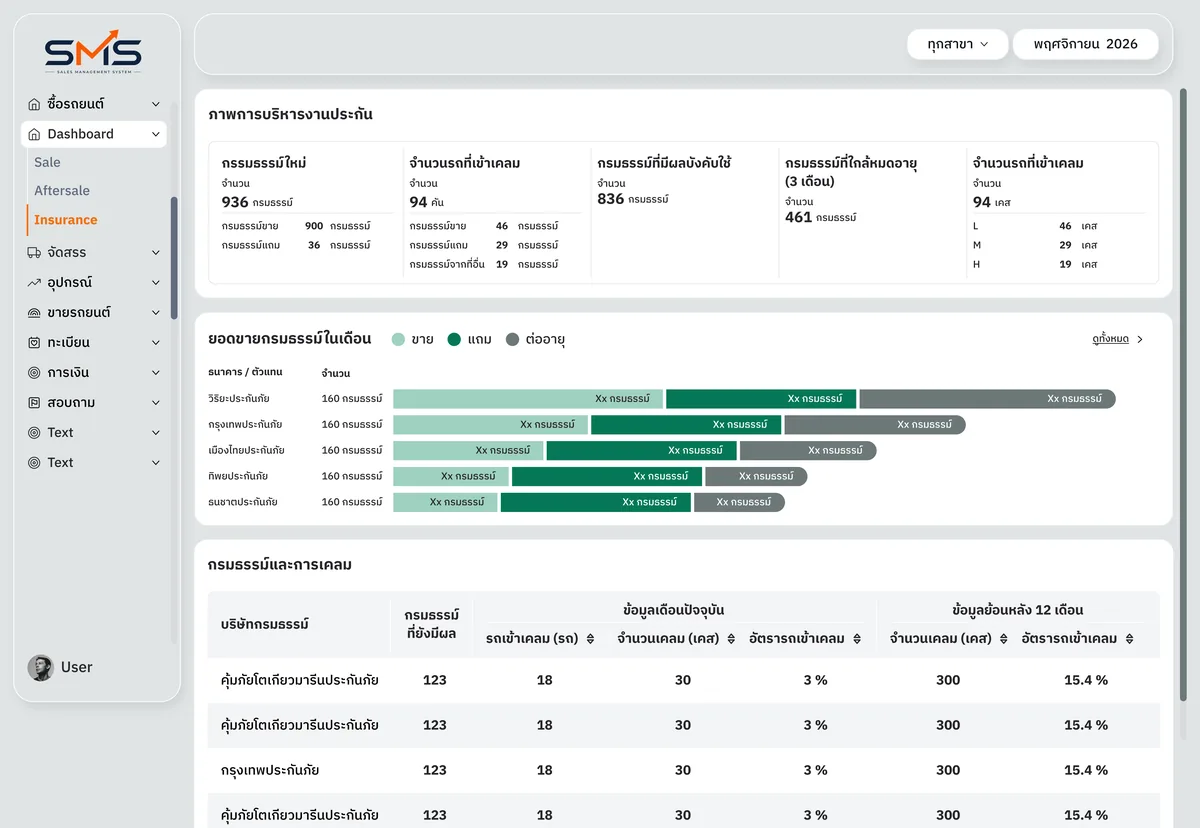Collapse the Dashboard menu chevron
Viewport: 1200px width, 828px height.
click(155, 134)
